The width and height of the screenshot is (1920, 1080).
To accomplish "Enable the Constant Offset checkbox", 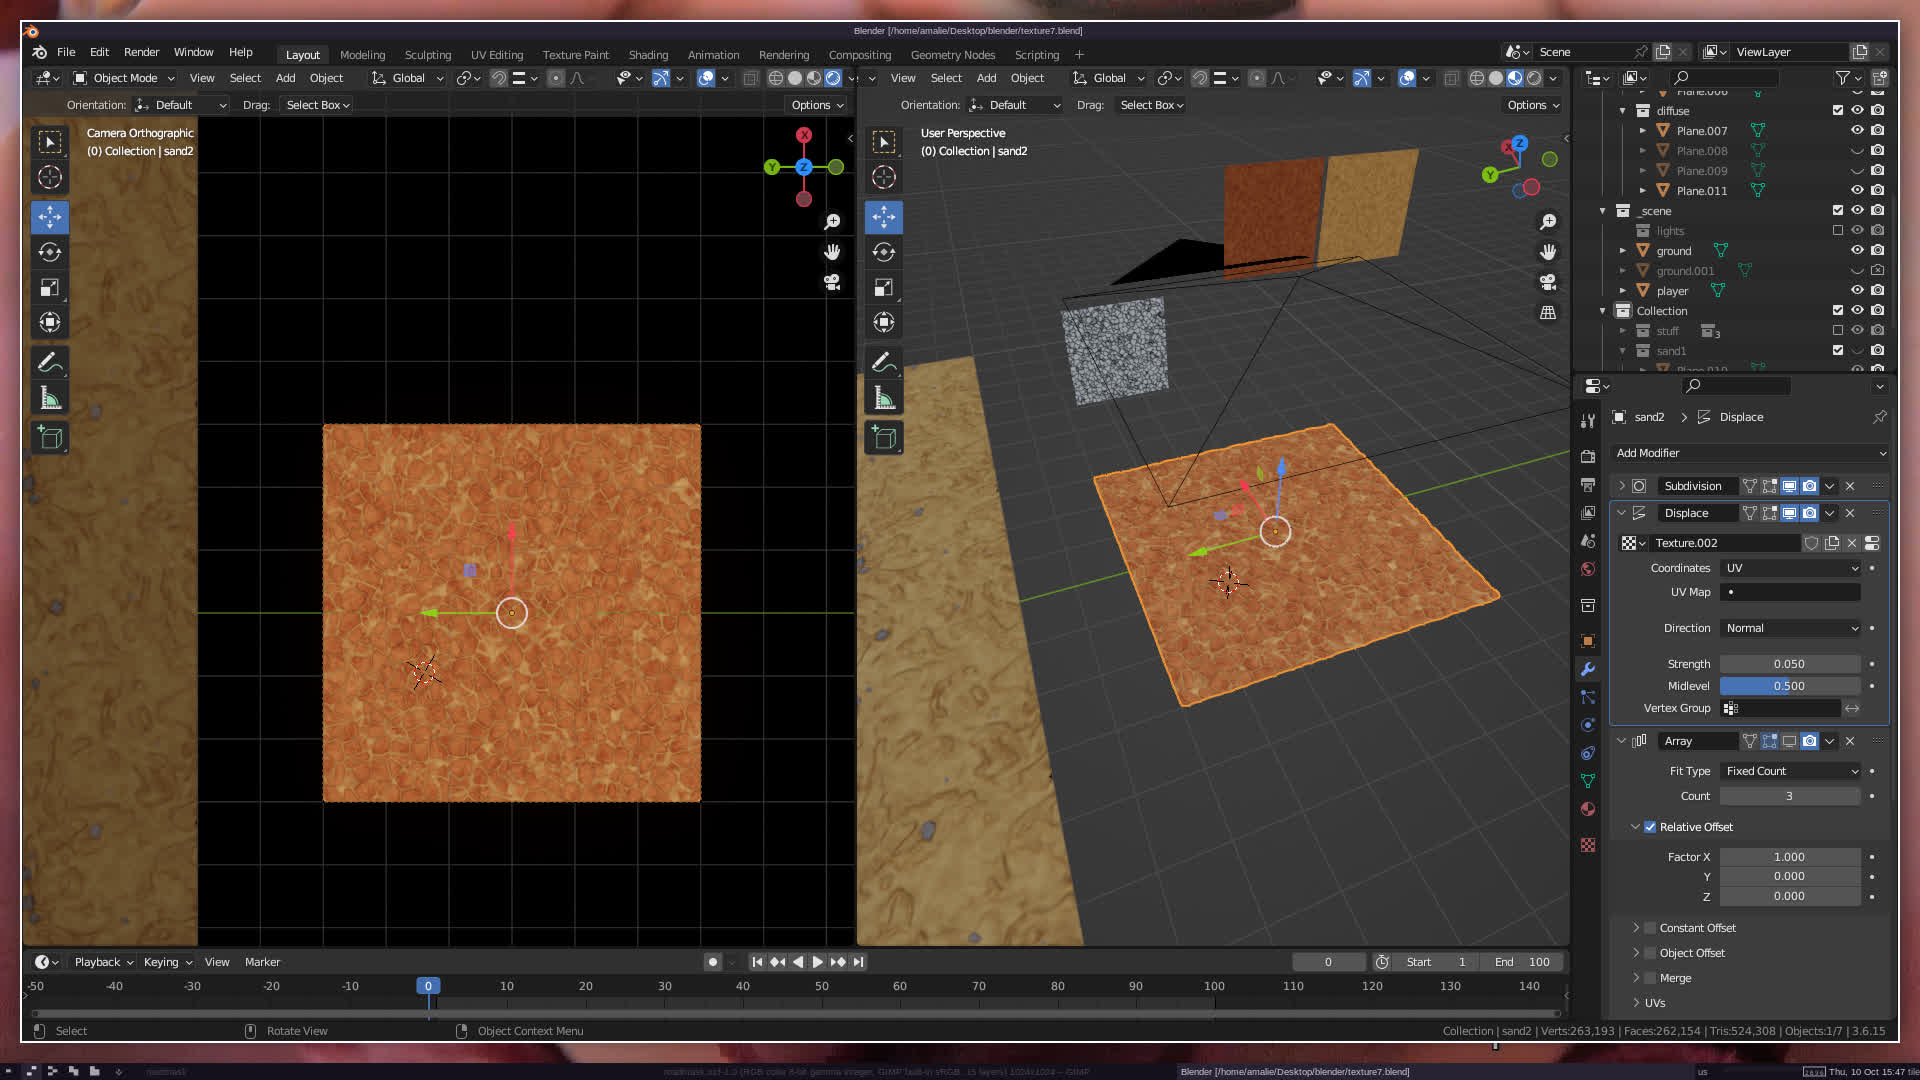I will [1650, 928].
